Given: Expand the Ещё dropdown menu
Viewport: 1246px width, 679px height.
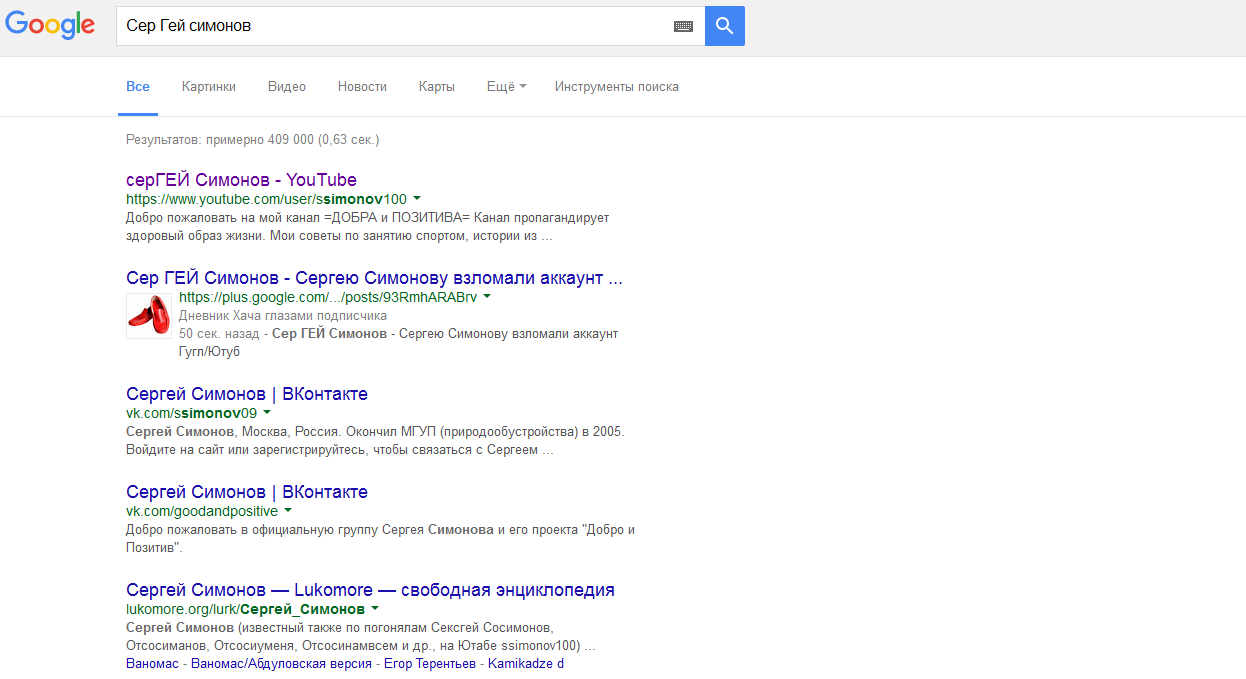Looking at the screenshot, I should [506, 87].
